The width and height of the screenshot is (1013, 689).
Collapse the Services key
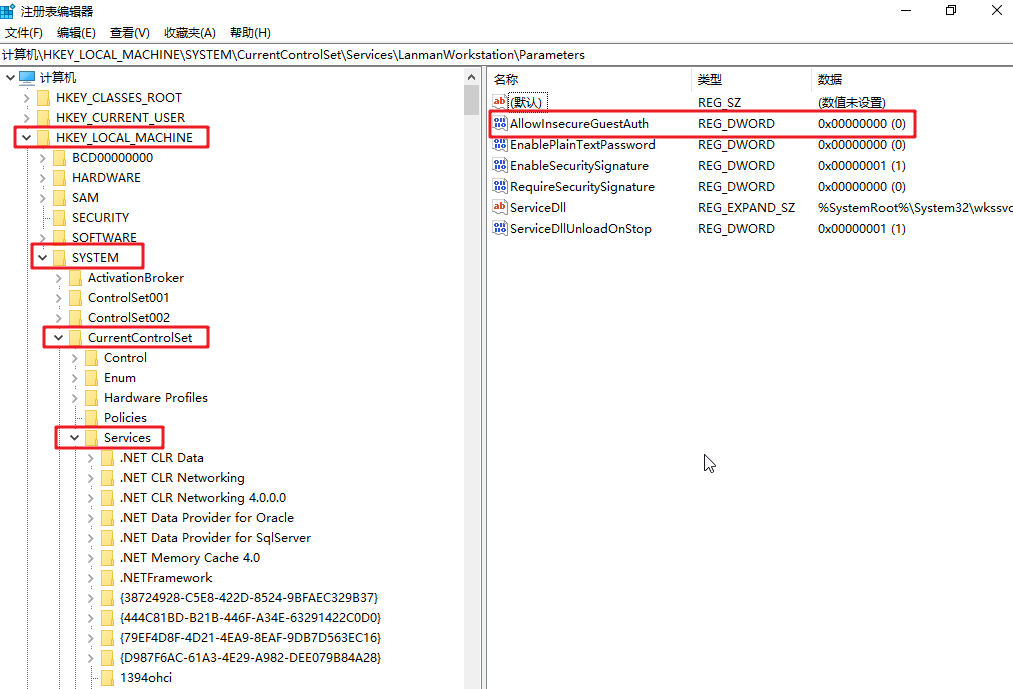point(75,438)
